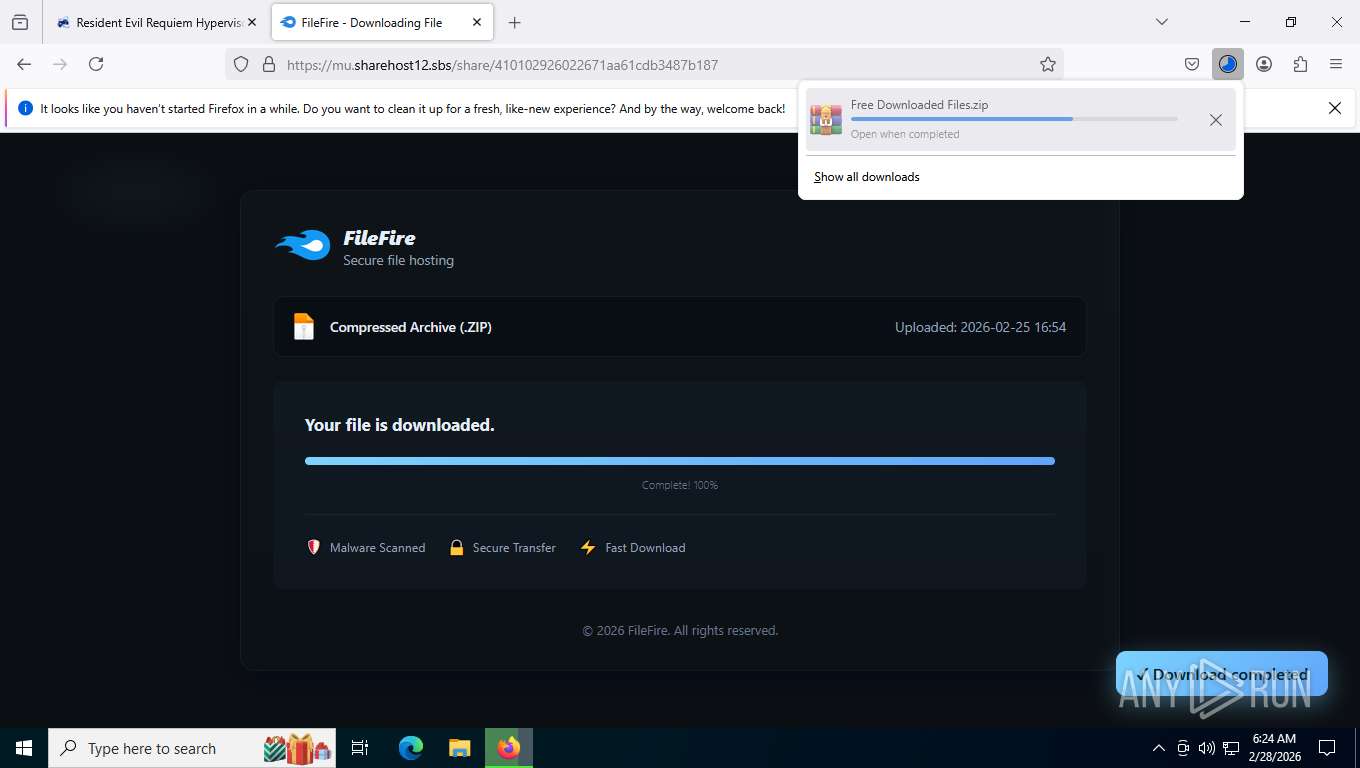This screenshot has width=1360, height=768.
Task: Click the Fast Download lightning icon
Action: [588, 547]
